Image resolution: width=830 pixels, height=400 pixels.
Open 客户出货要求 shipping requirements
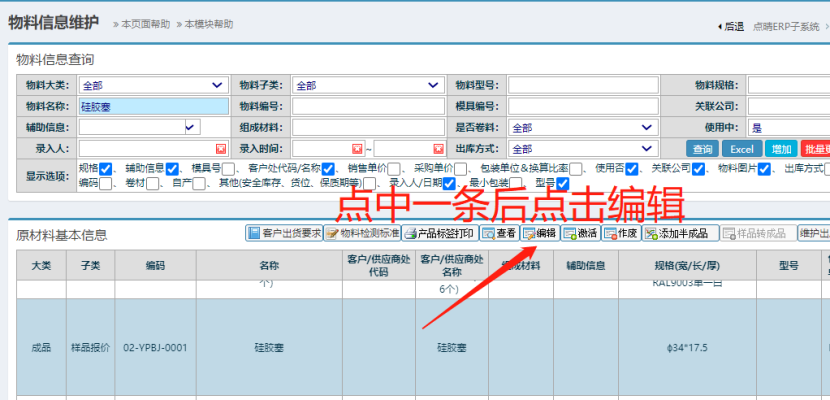pos(284,233)
